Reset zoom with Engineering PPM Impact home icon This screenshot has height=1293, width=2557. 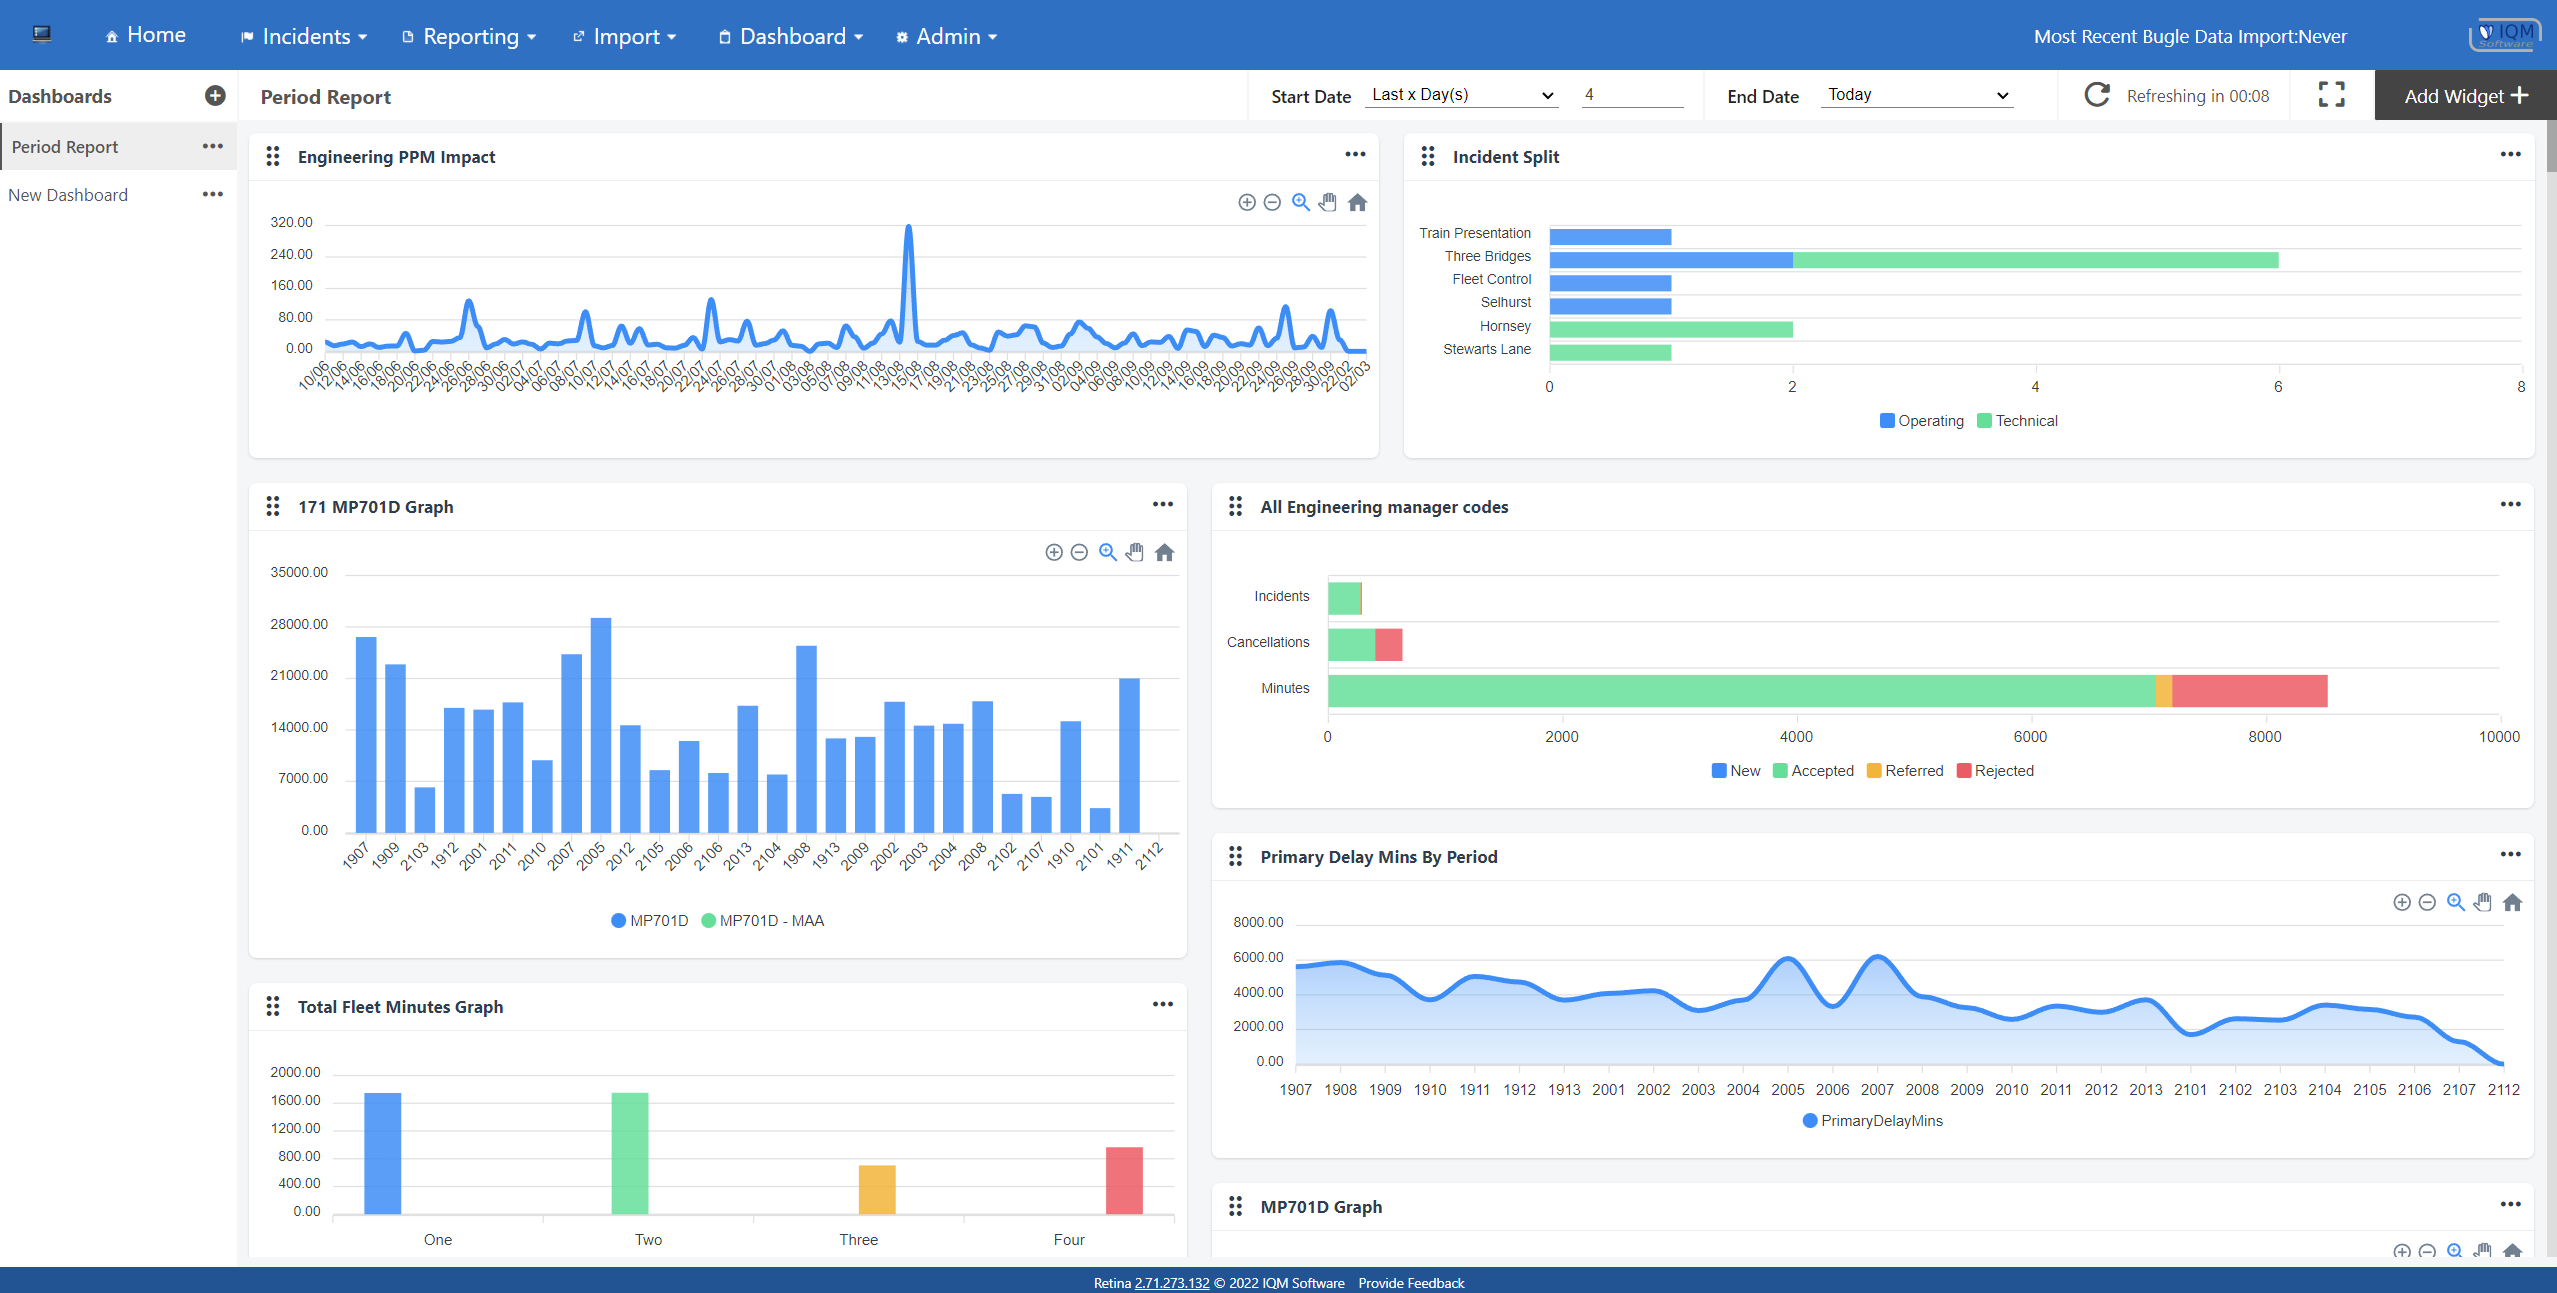coord(1357,203)
